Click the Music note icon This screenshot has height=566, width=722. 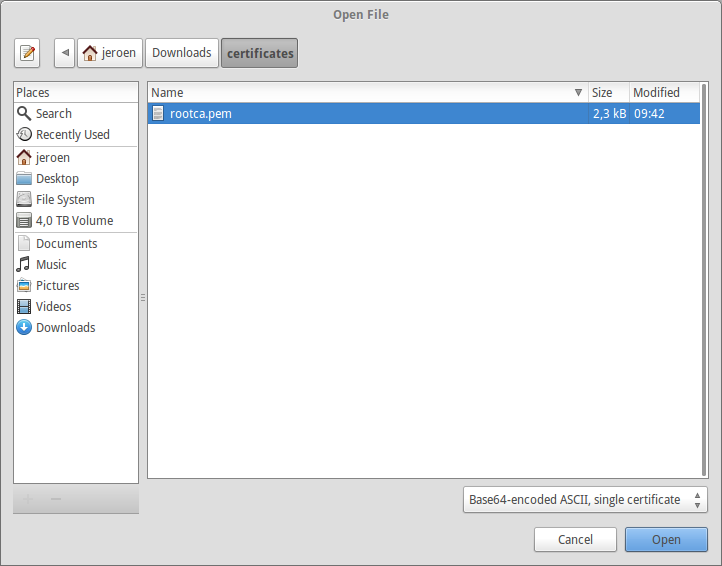point(23,265)
